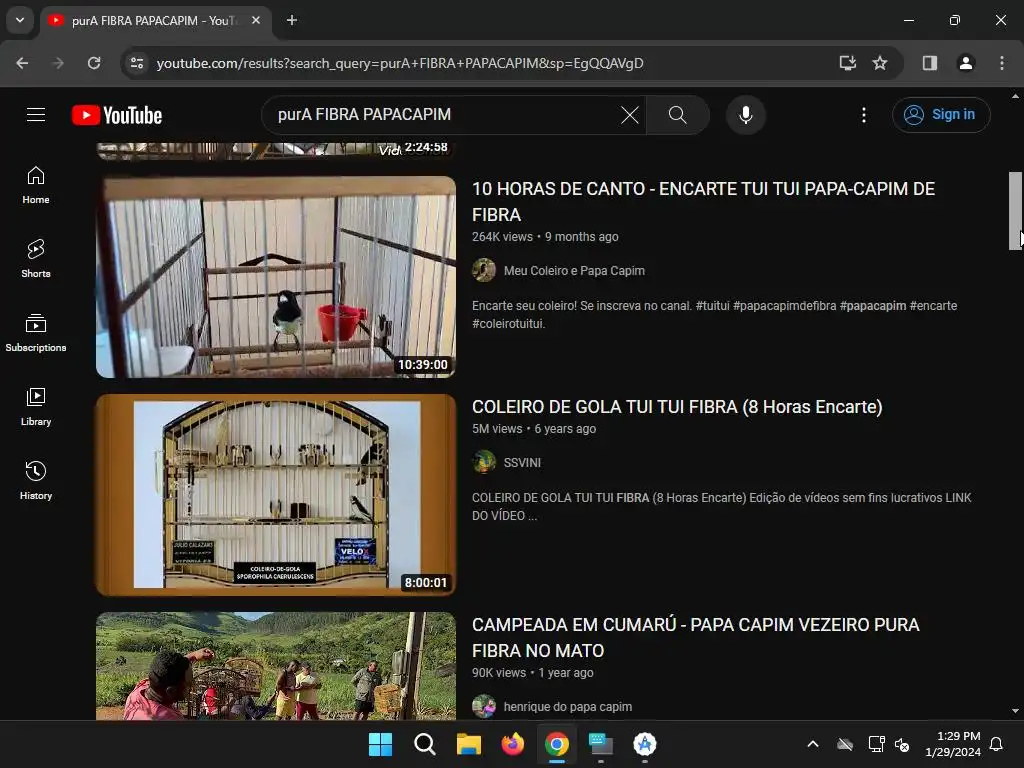Open YouTube settings three-dot menu

(863, 115)
